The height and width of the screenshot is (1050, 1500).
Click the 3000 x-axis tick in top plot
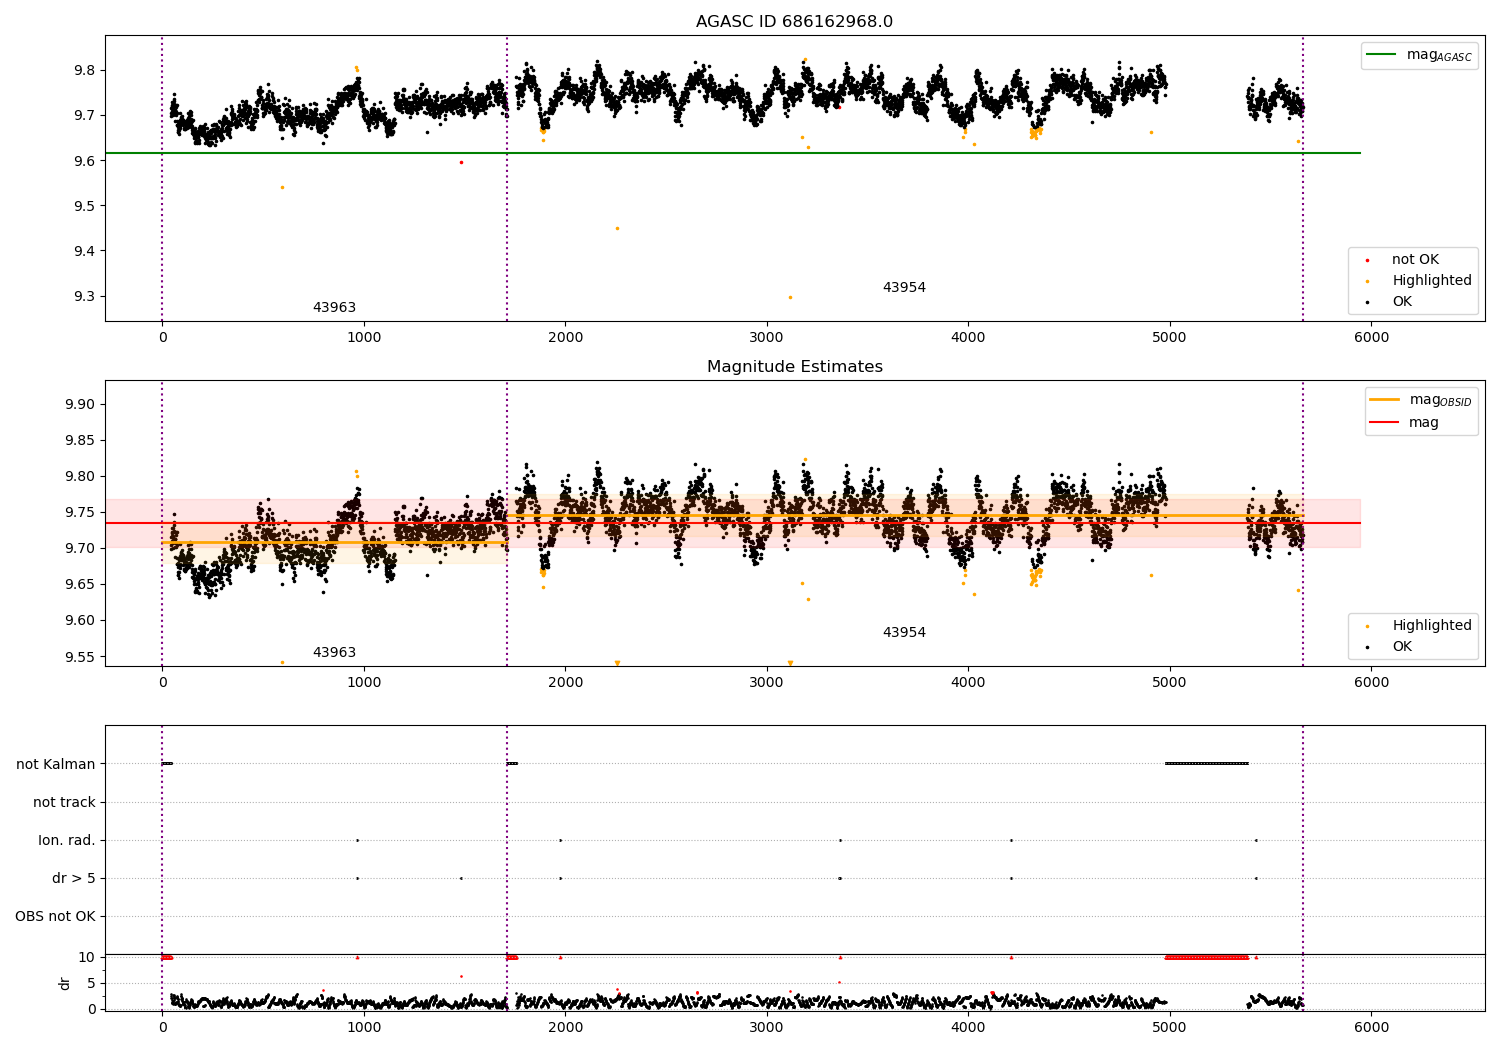767,338
